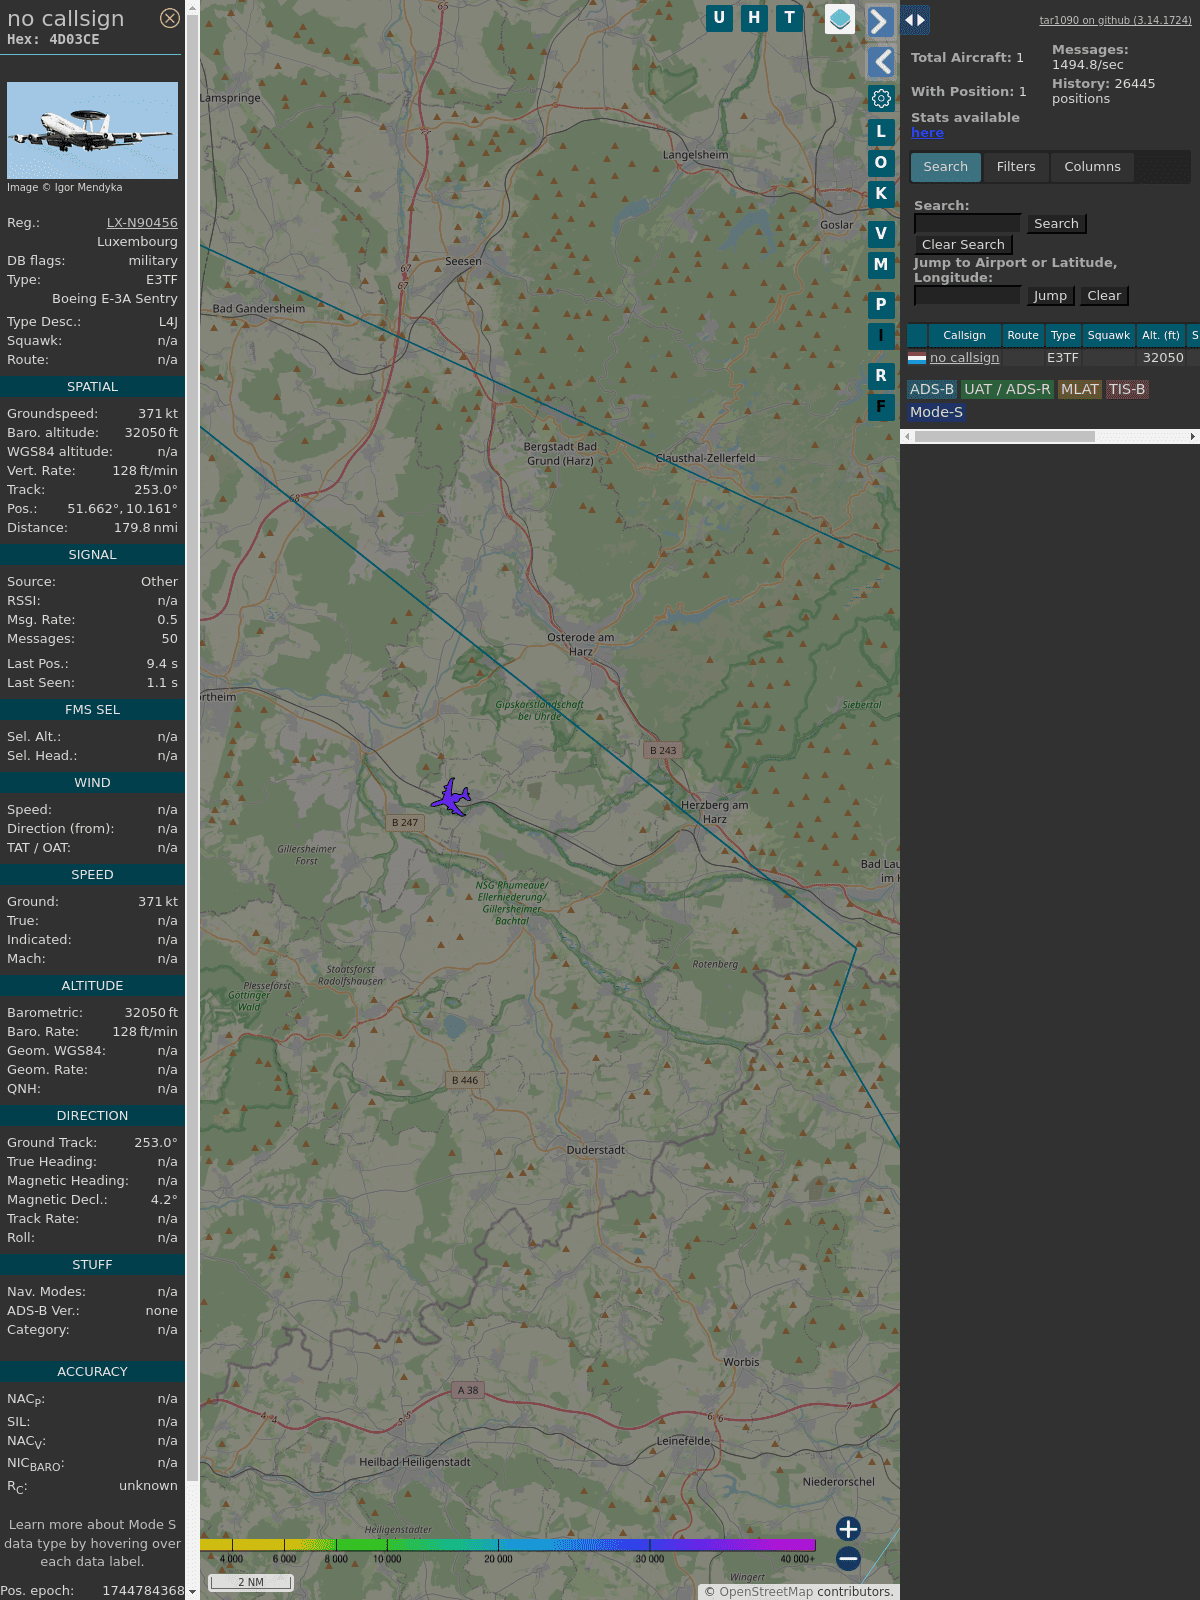Viewport: 1200px width, 1600px height.
Task: Click the ACCURACY section header
Action: [92, 1372]
